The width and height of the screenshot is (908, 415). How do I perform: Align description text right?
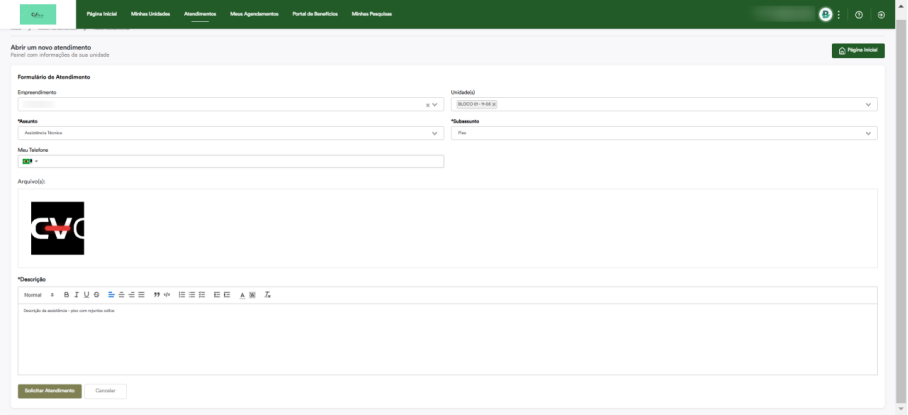(x=131, y=295)
